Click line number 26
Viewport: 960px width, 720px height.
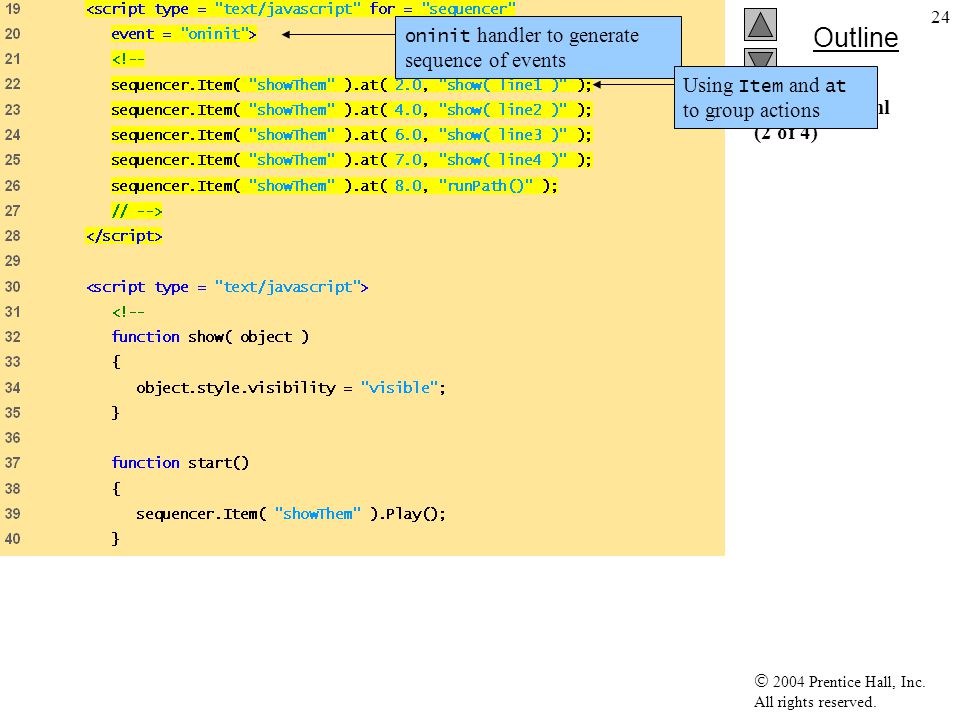[12, 186]
